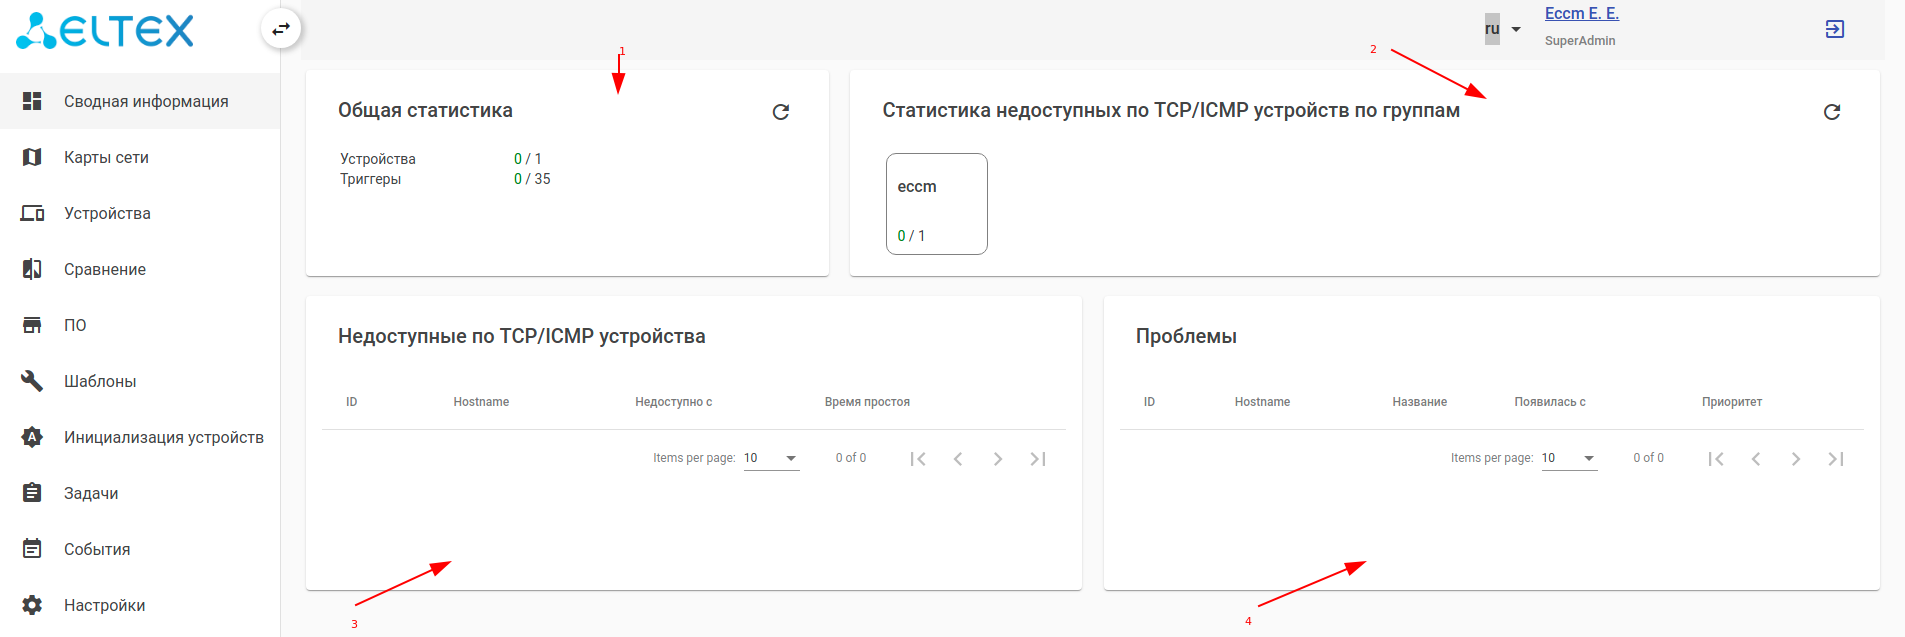
Task: Open items per page dropdown in Проблемы
Action: [x=1569, y=458]
